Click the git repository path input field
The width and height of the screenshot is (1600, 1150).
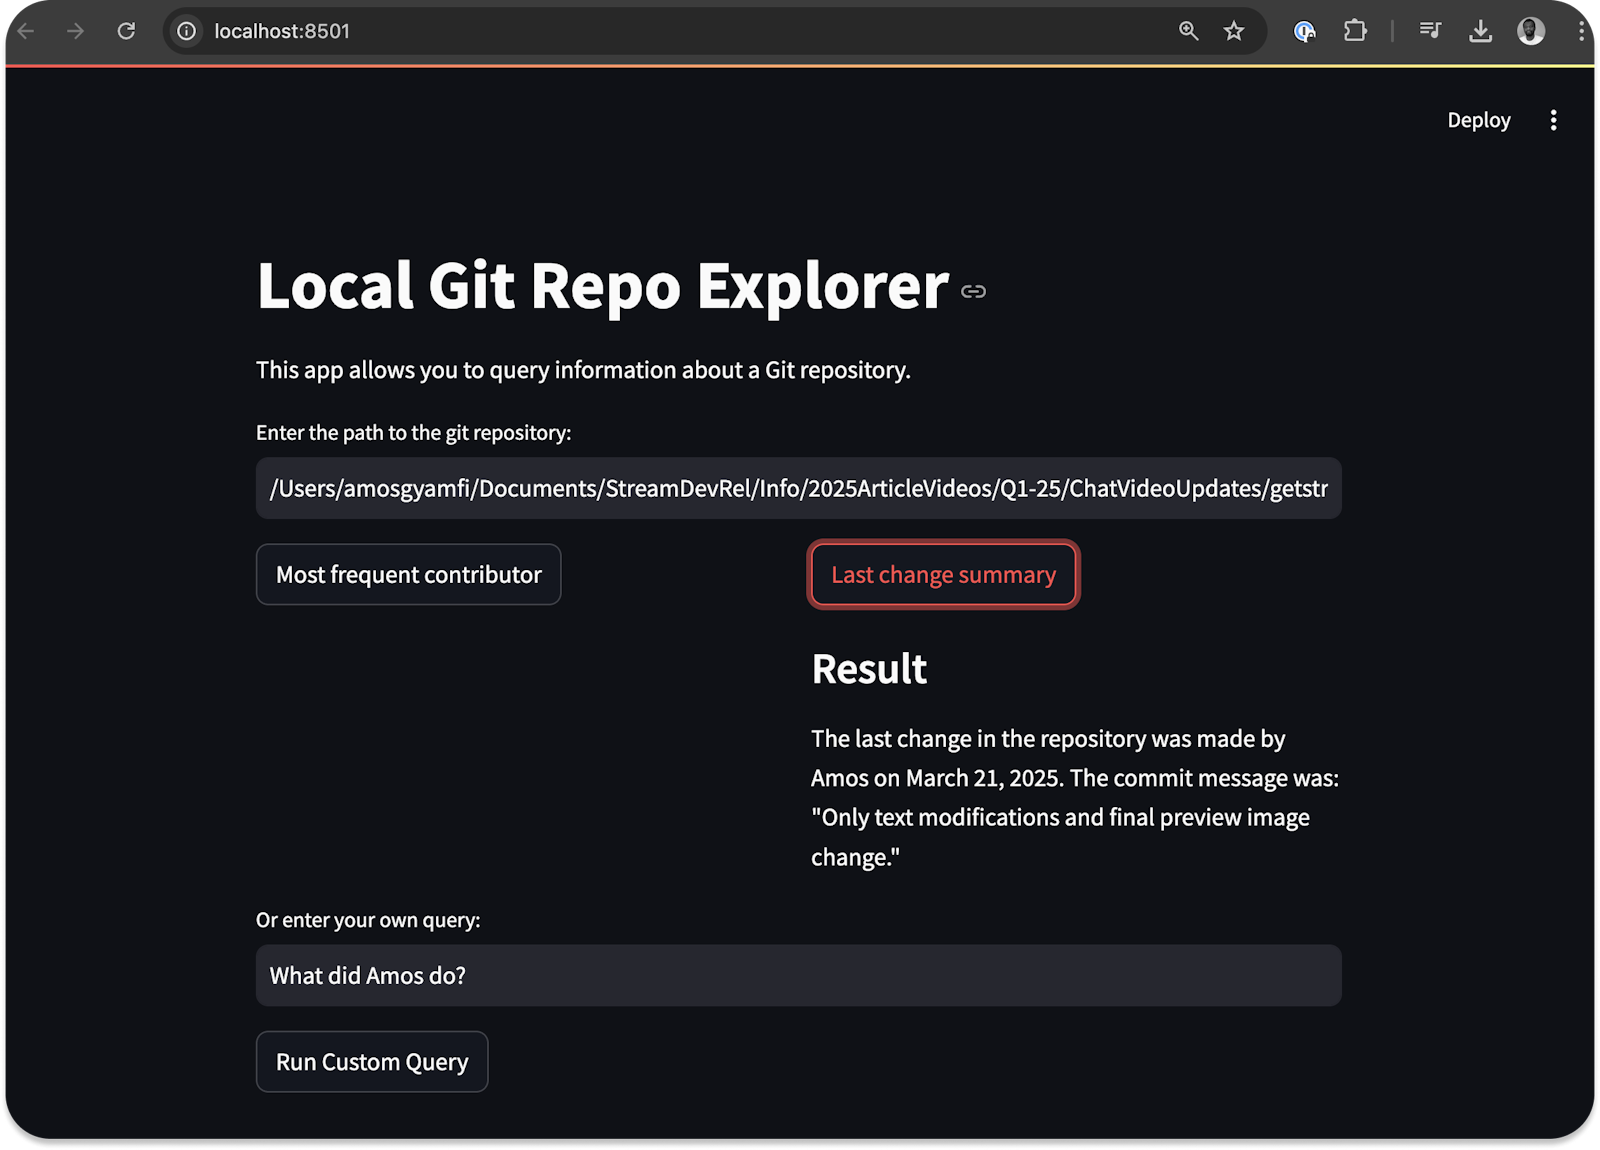pyautogui.click(x=798, y=489)
